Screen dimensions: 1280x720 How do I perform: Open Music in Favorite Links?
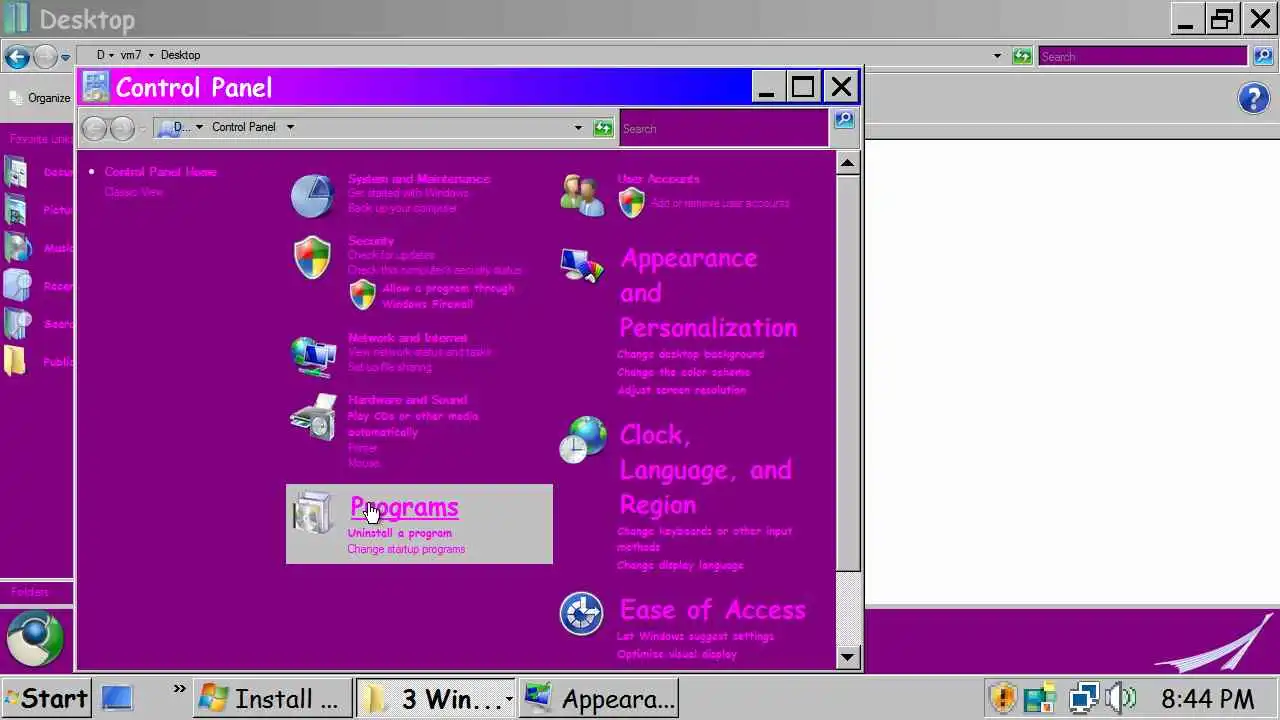(x=38, y=248)
